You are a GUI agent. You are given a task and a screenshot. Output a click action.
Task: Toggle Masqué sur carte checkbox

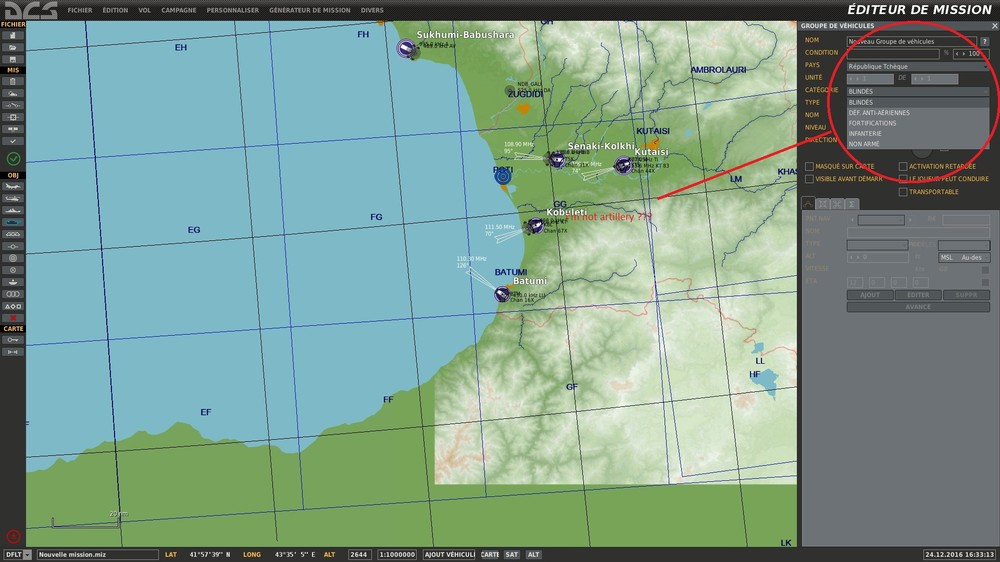[809, 166]
